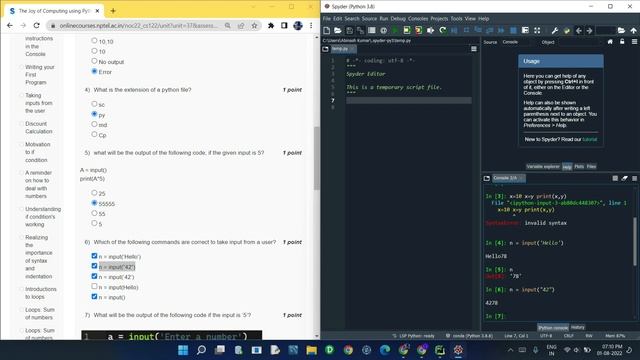Image resolution: width=640 pixels, height=360 pixels.
Task: Click back arrow in Spyder toolbar
Action: [578, 31]
